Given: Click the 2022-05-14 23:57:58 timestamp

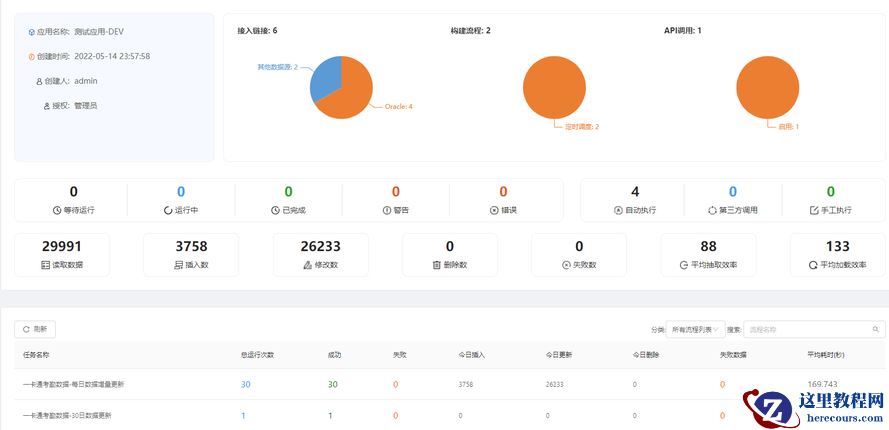Looking at the screenshot, I should (x=112, y=57).
